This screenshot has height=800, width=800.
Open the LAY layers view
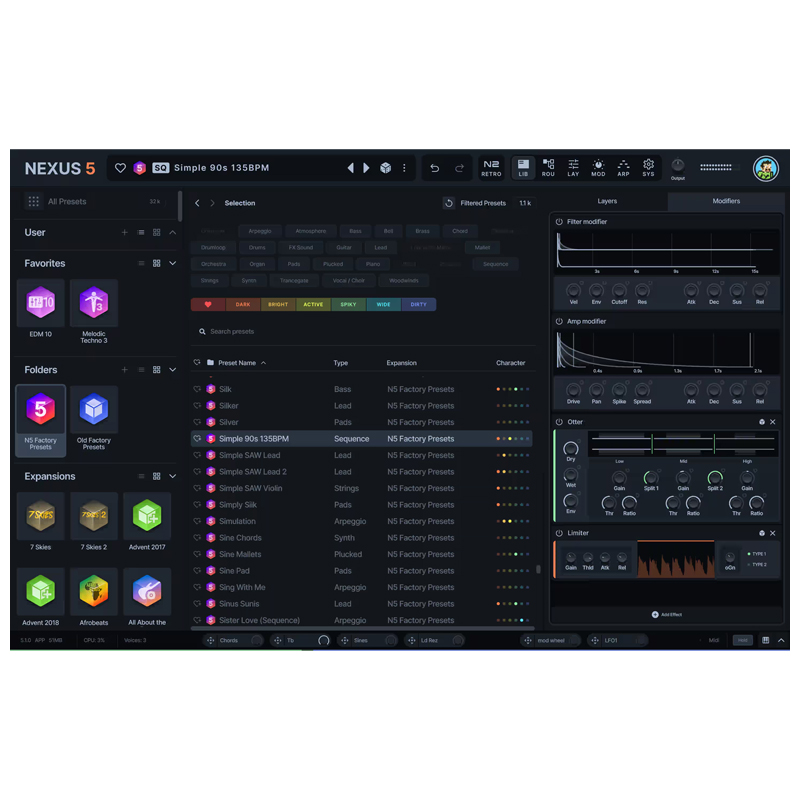[573, 168]
